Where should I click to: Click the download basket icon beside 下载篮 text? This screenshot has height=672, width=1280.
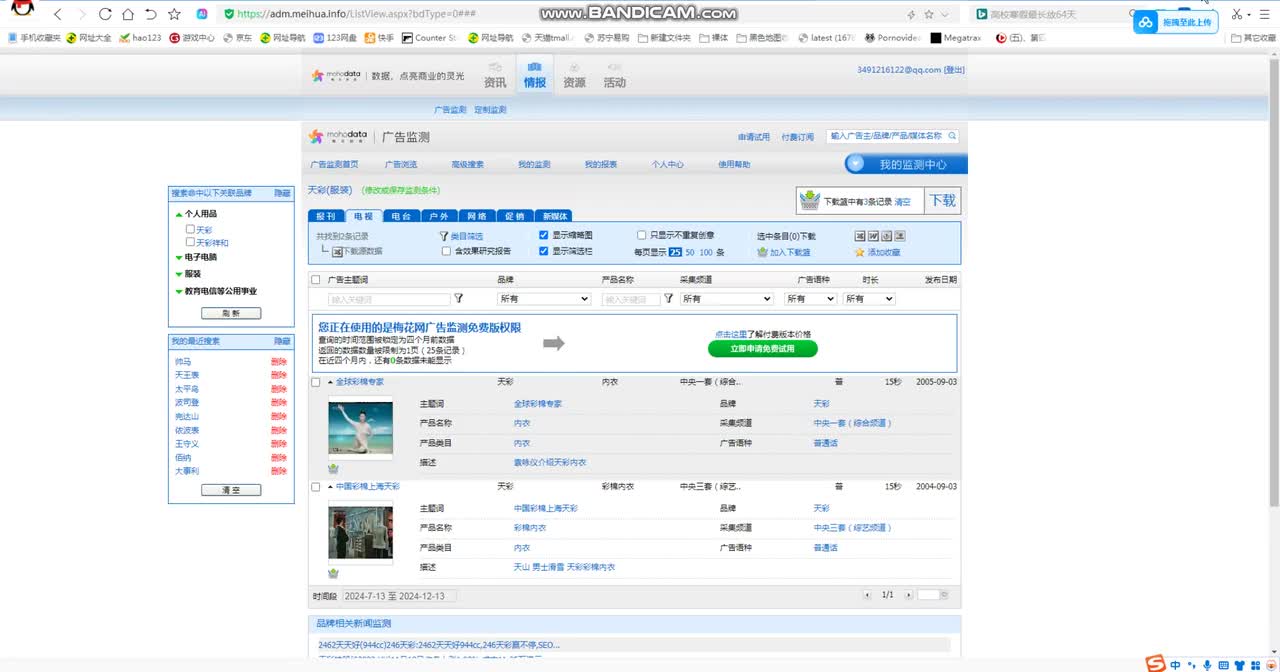pos(810,200)
